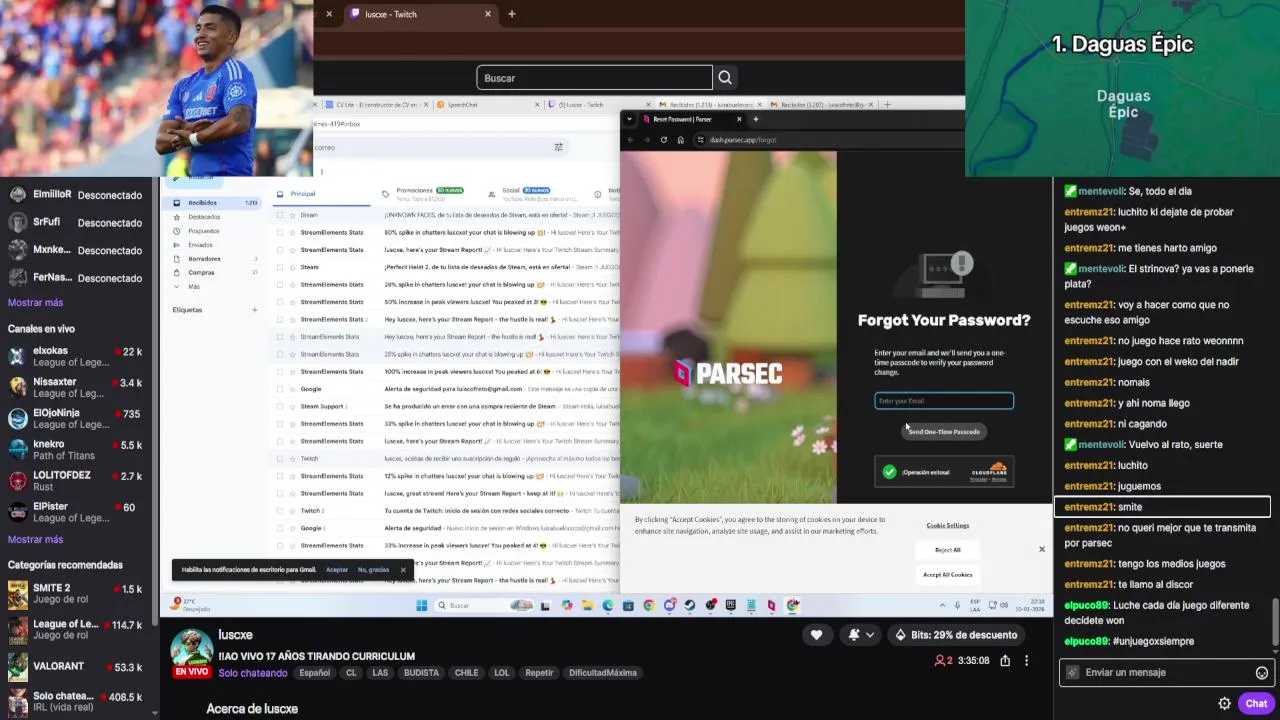Open the emote picker in chat input

(1262, 673)
